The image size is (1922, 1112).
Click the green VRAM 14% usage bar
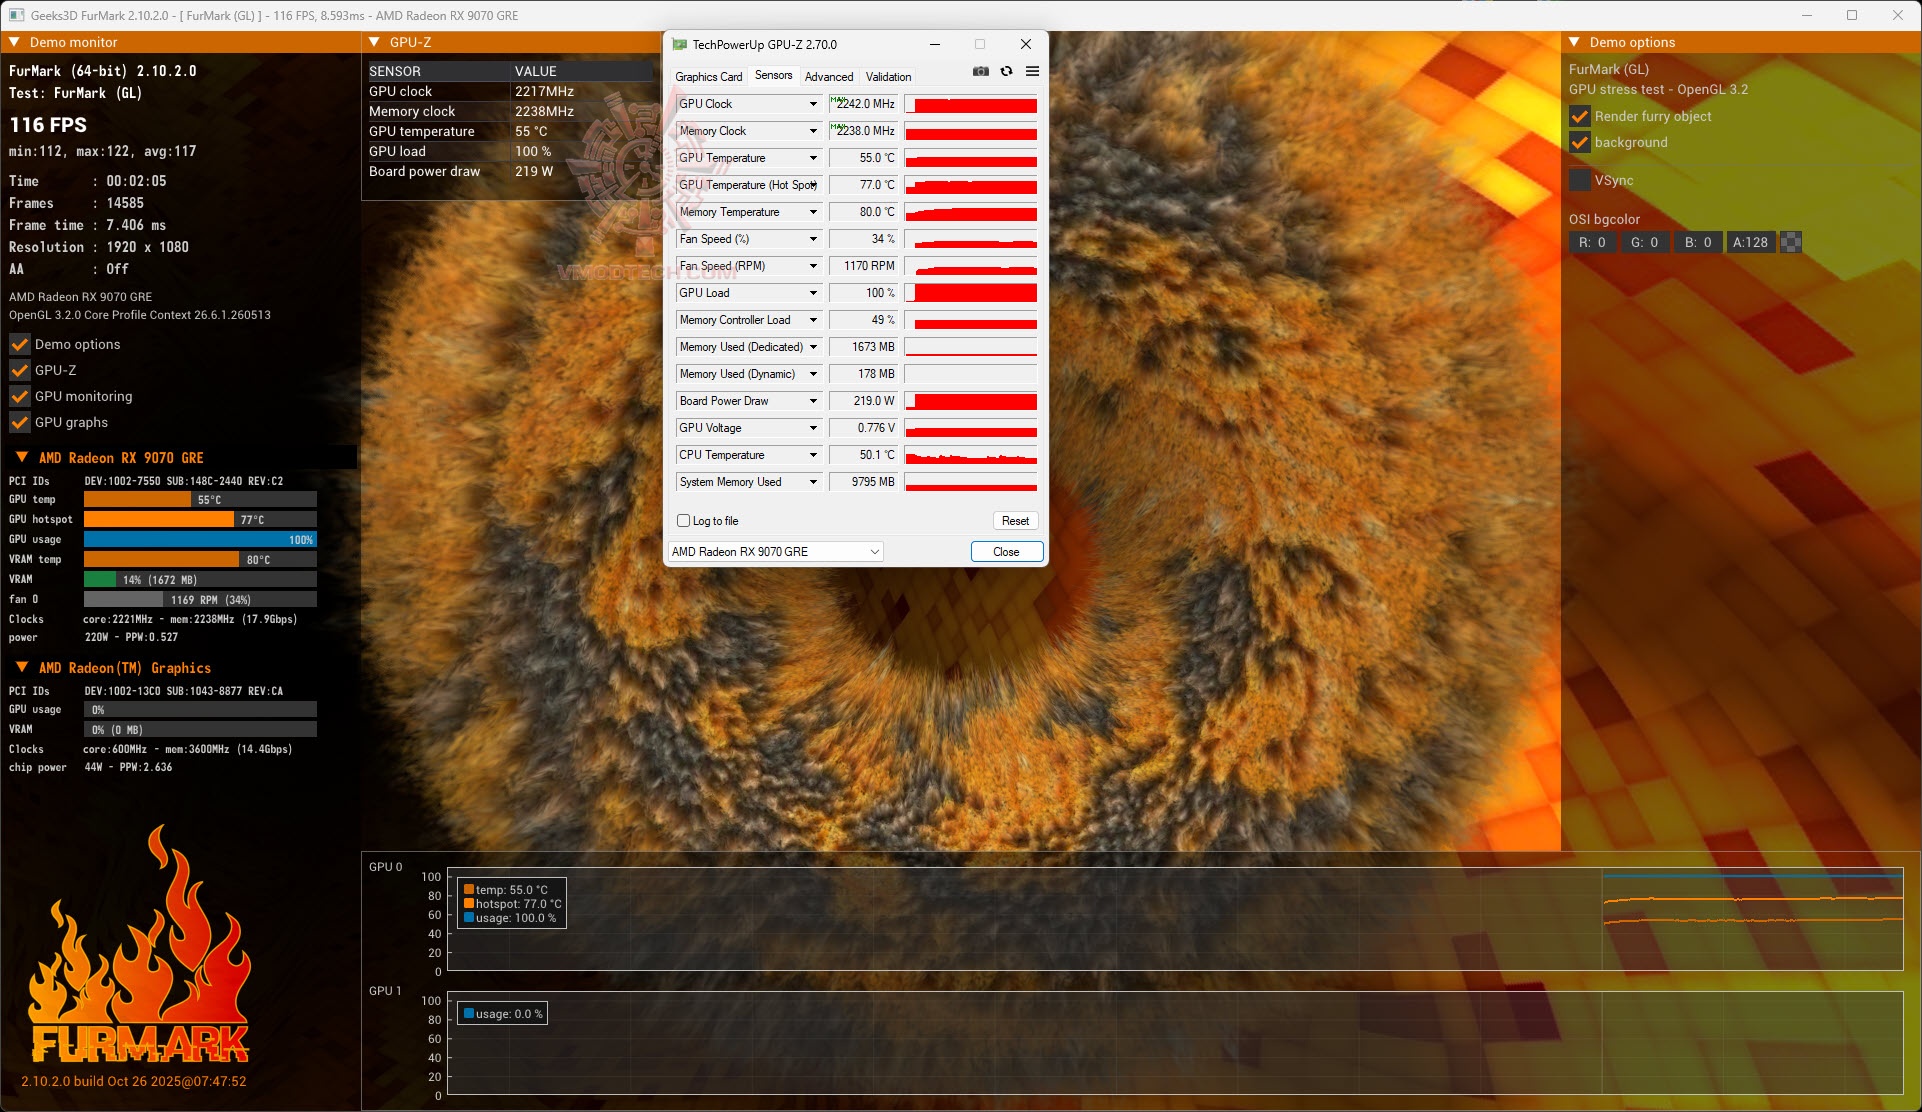coord(100,580)
